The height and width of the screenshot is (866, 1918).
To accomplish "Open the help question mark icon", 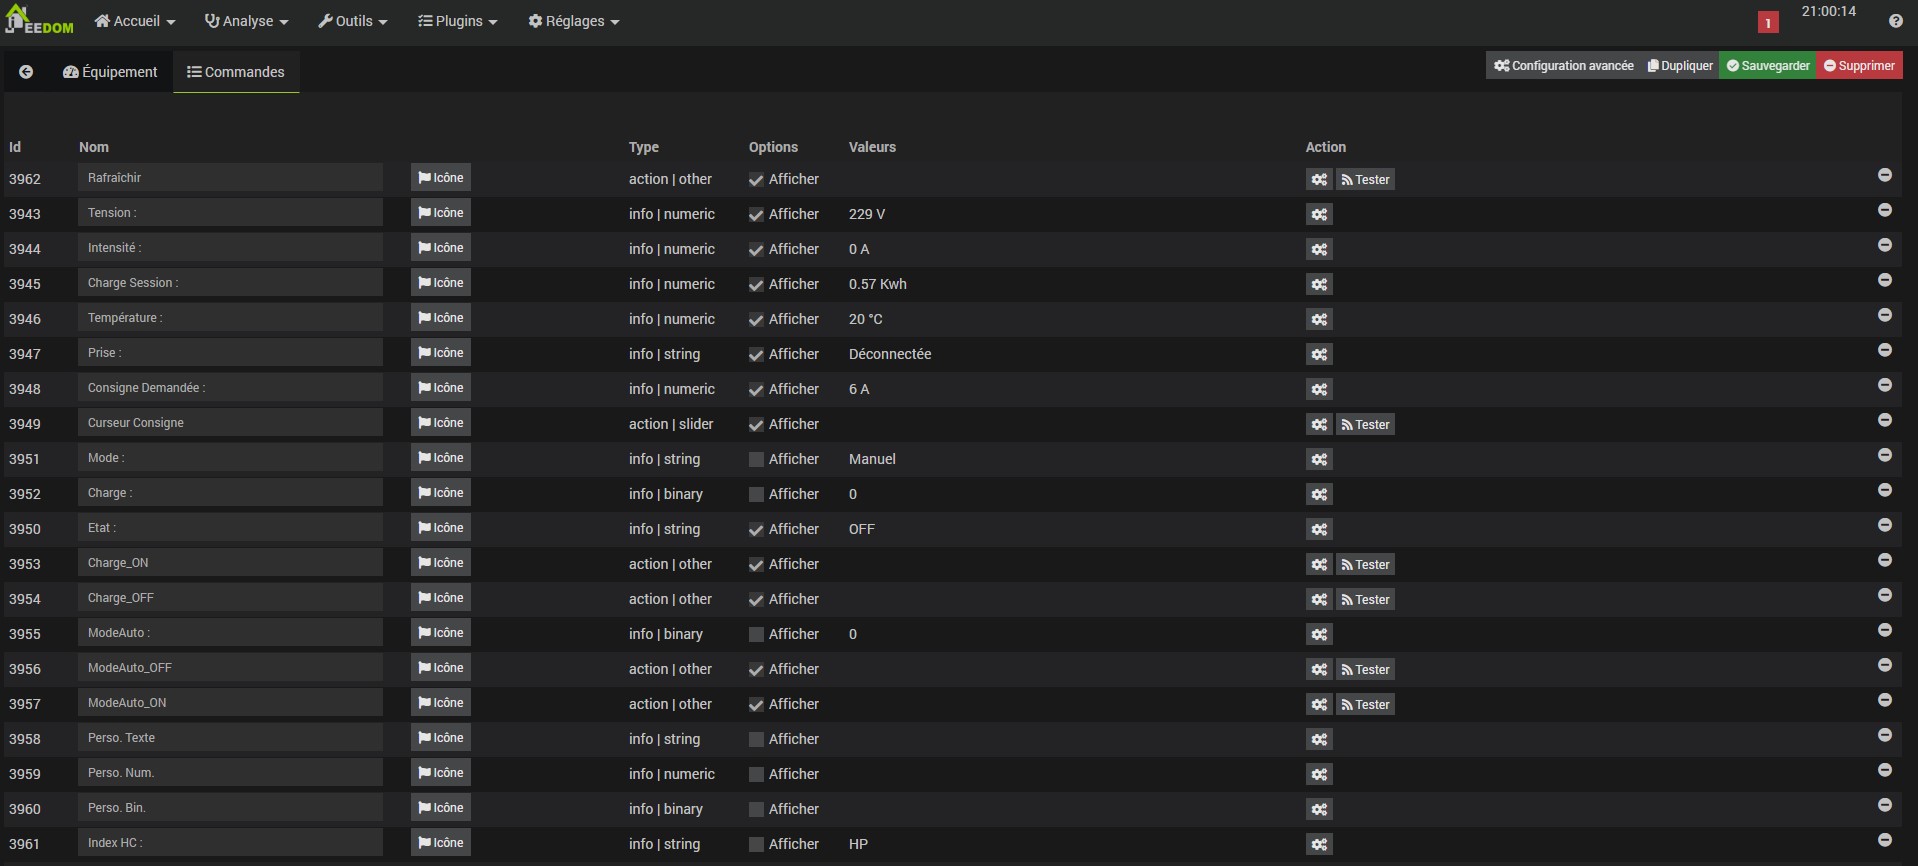I will click(x=1895, y=21).
